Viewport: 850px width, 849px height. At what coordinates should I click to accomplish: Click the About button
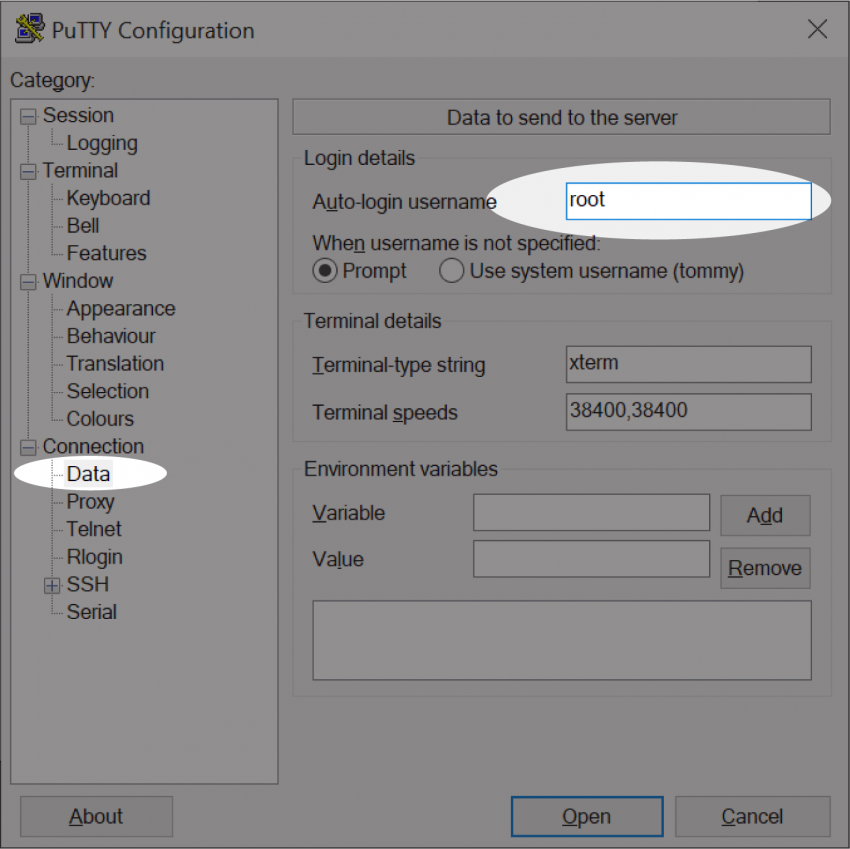(96, 816)
